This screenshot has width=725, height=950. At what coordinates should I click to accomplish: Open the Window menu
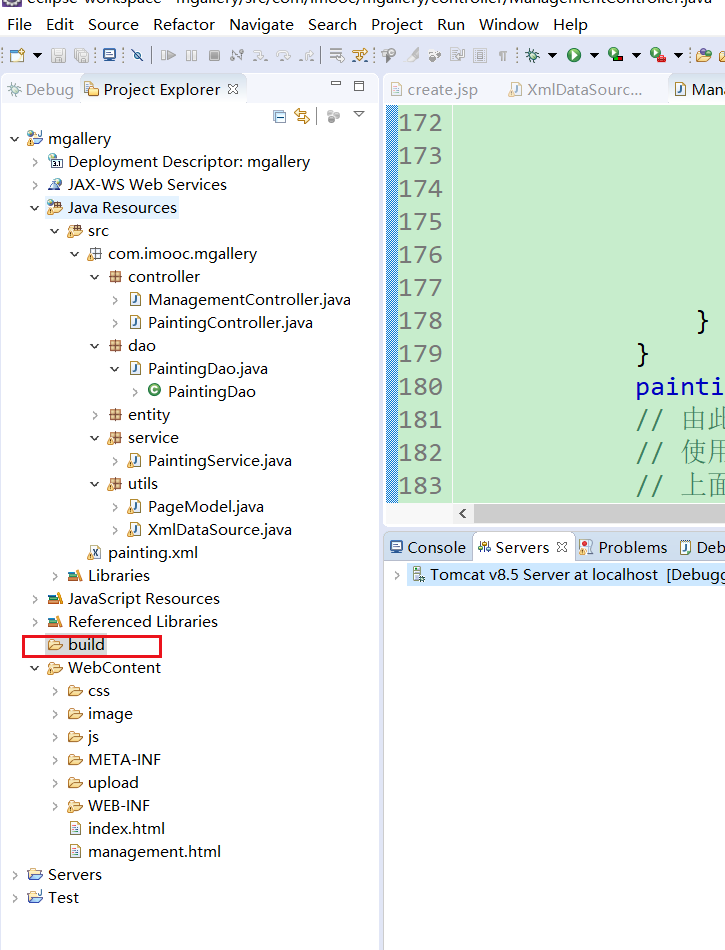[x=509, y=25]
